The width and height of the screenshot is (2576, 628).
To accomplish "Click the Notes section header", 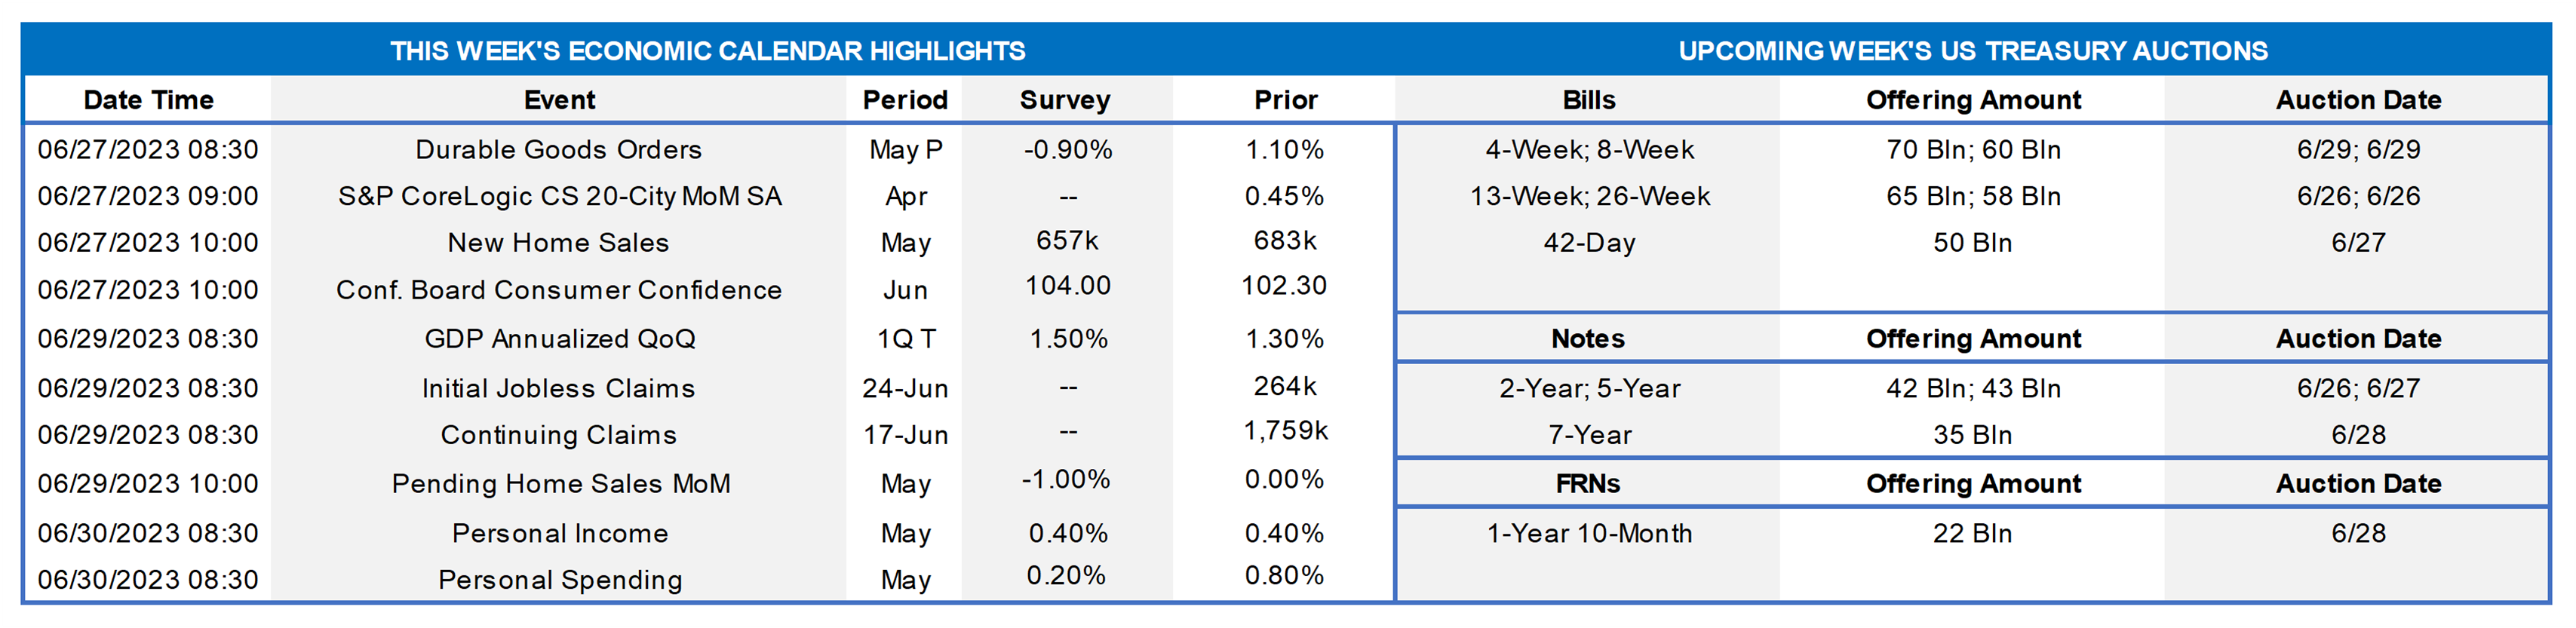I will point(1588,339).
